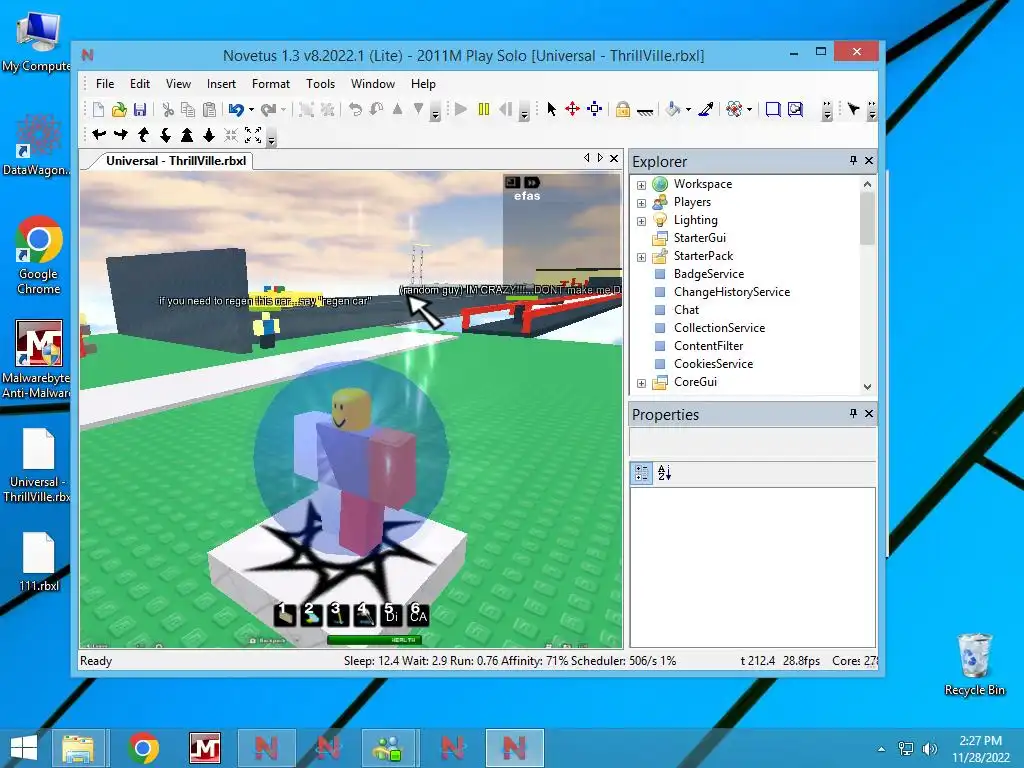Select StarterGui in Explorer
Image resolution: width=1024 pixels, height=768 pixels.
tap(699, 238)
